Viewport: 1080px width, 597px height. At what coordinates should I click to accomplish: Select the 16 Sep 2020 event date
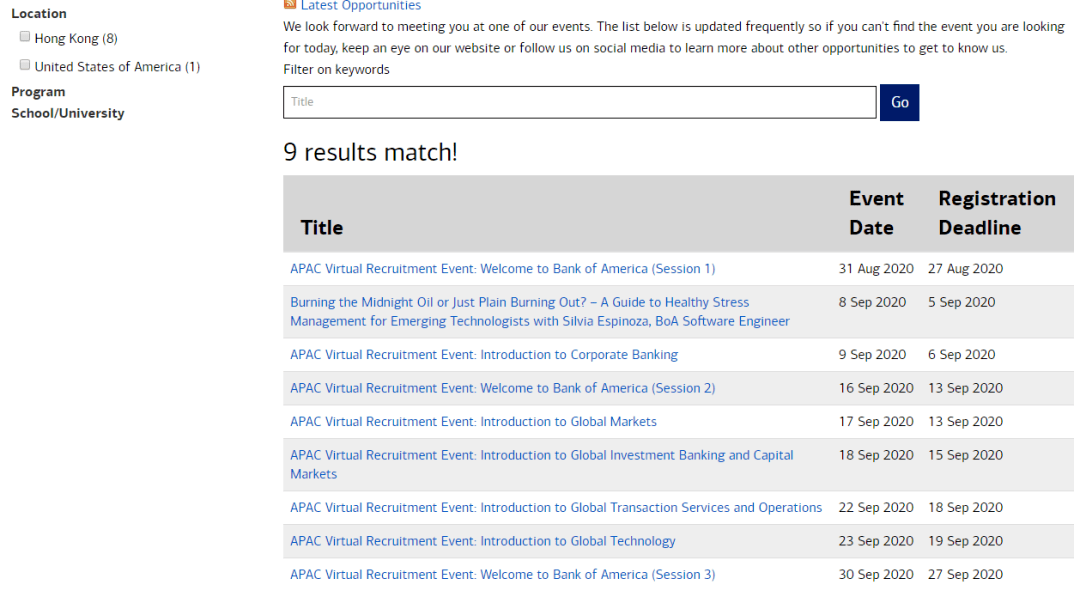876,388
